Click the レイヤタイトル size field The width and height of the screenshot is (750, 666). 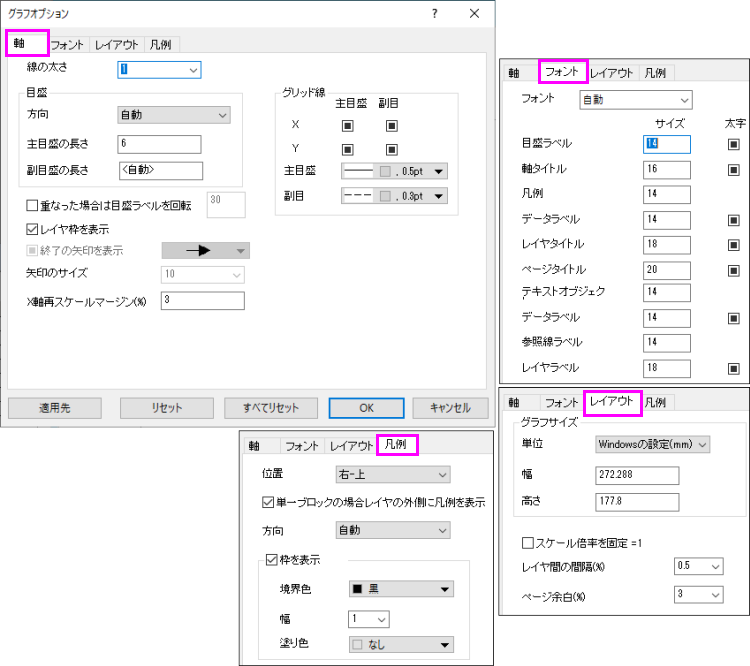coord(667,245)
